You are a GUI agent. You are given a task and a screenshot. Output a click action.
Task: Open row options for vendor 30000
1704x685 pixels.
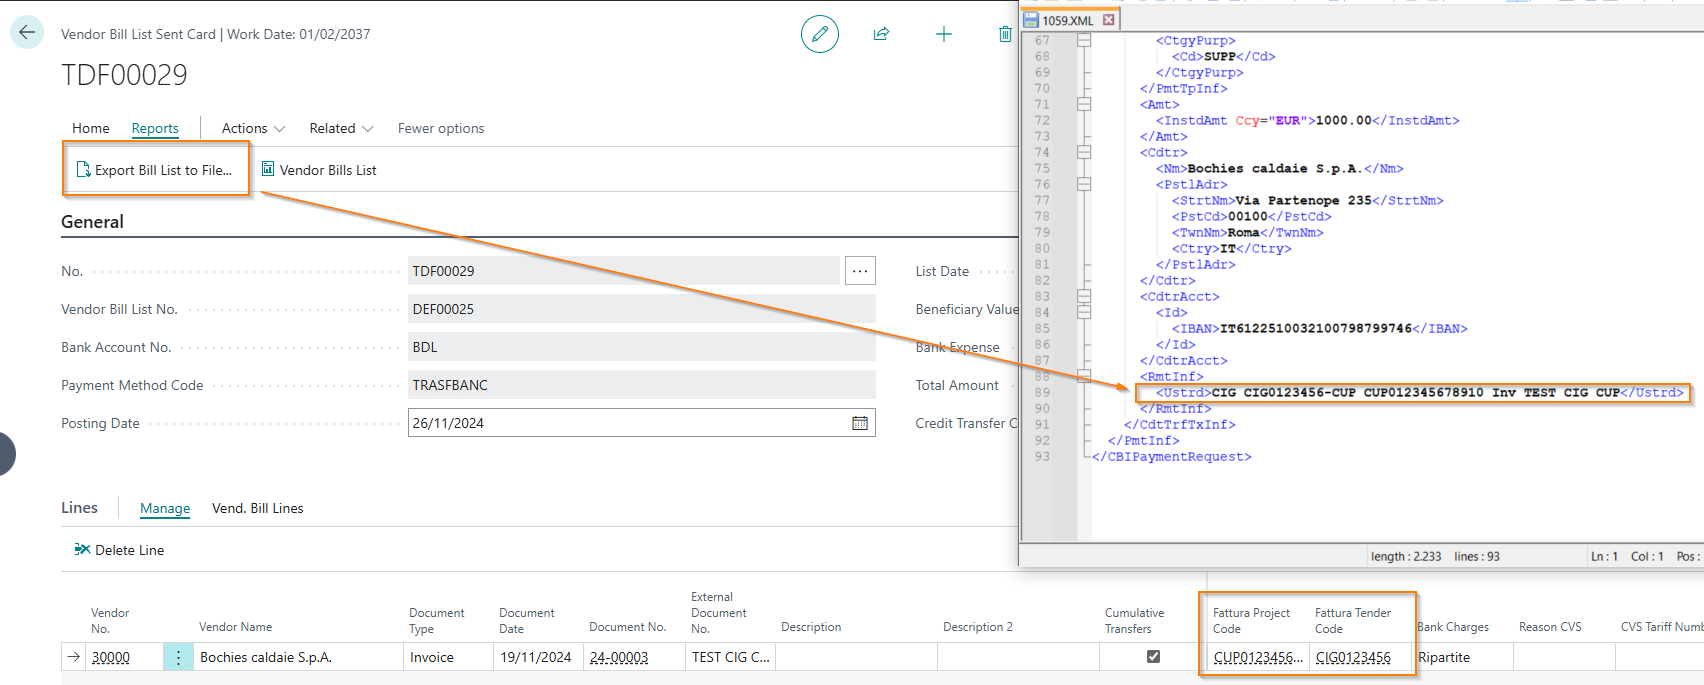coord(178,657)
